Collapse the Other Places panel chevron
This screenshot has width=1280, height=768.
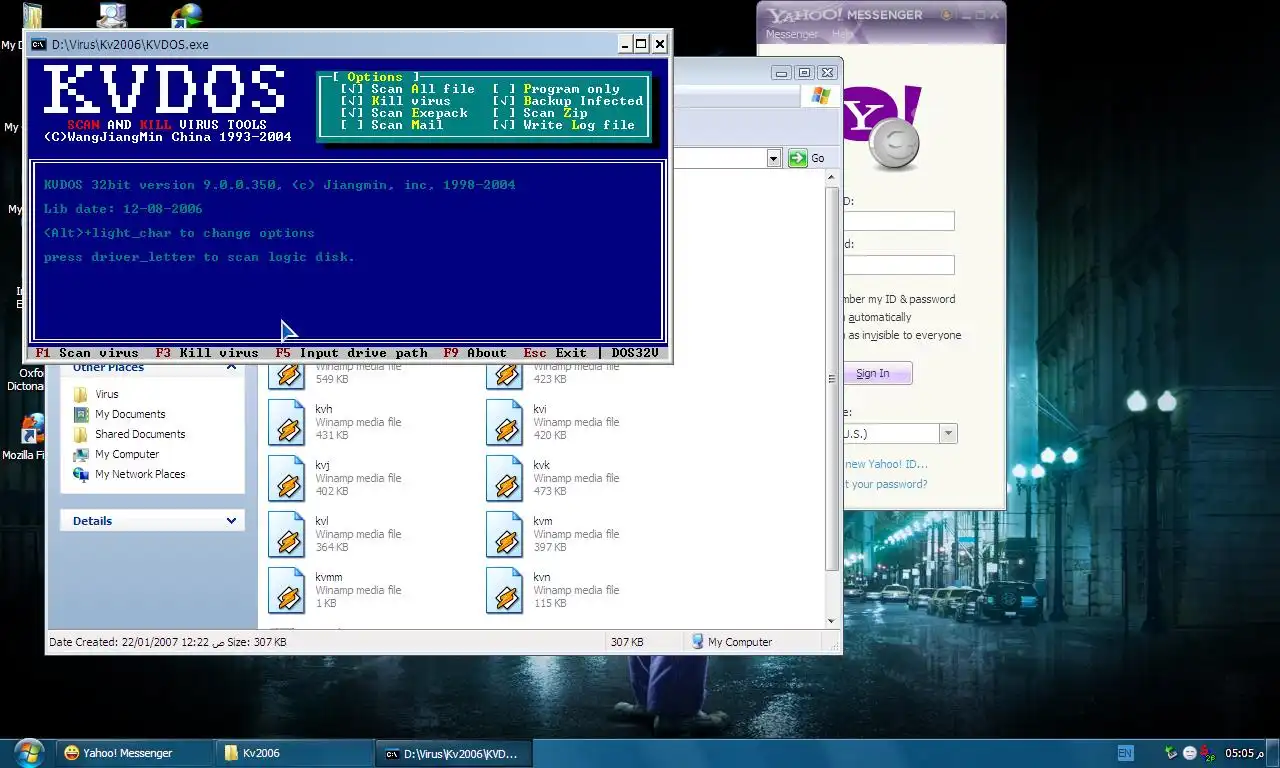click(231, 368)
